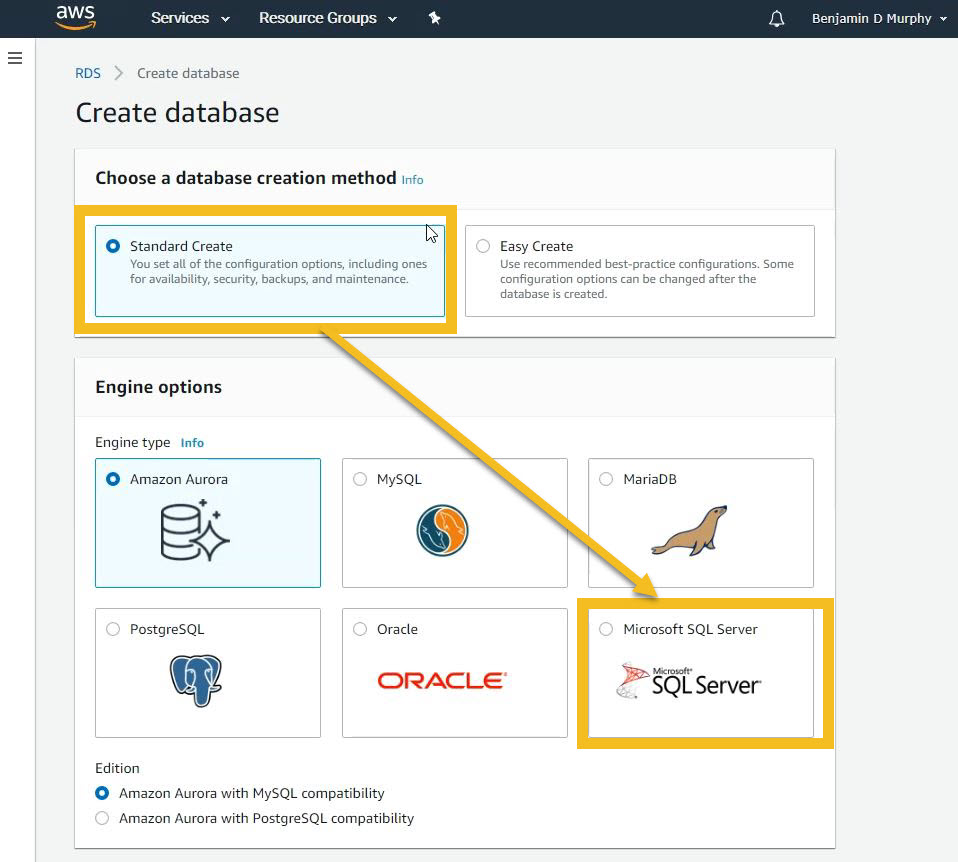
Task: Click the red Oracle logo
Action: [442, 681]
